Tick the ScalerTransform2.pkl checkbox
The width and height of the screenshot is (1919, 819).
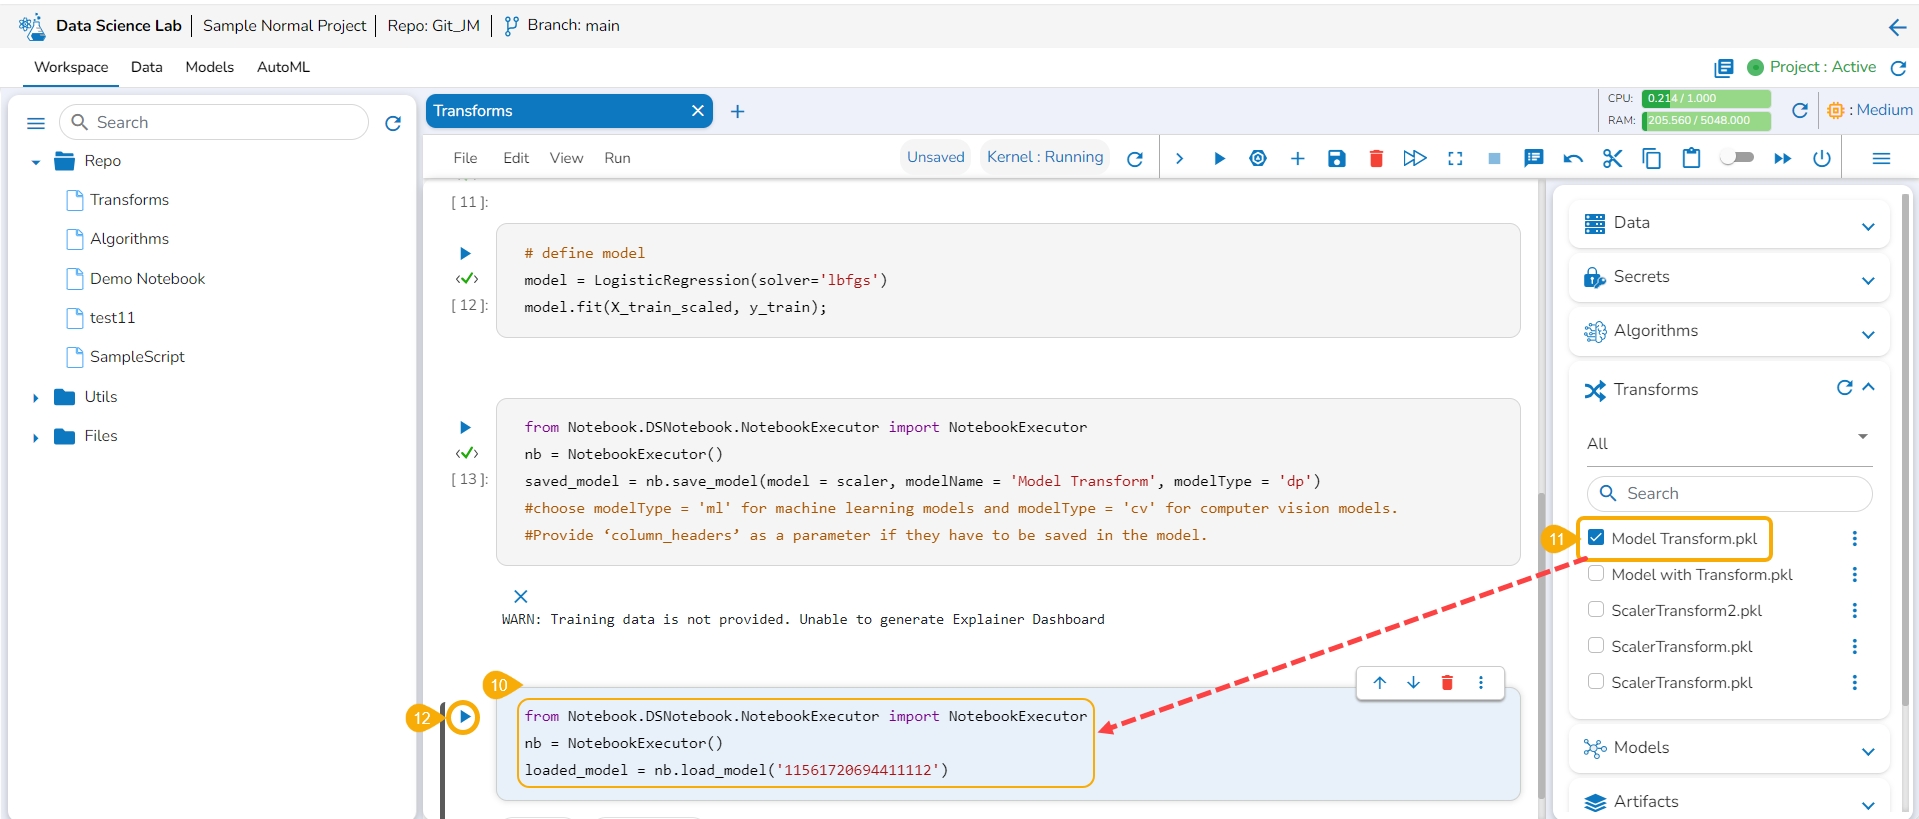(x=1596, y=610)
